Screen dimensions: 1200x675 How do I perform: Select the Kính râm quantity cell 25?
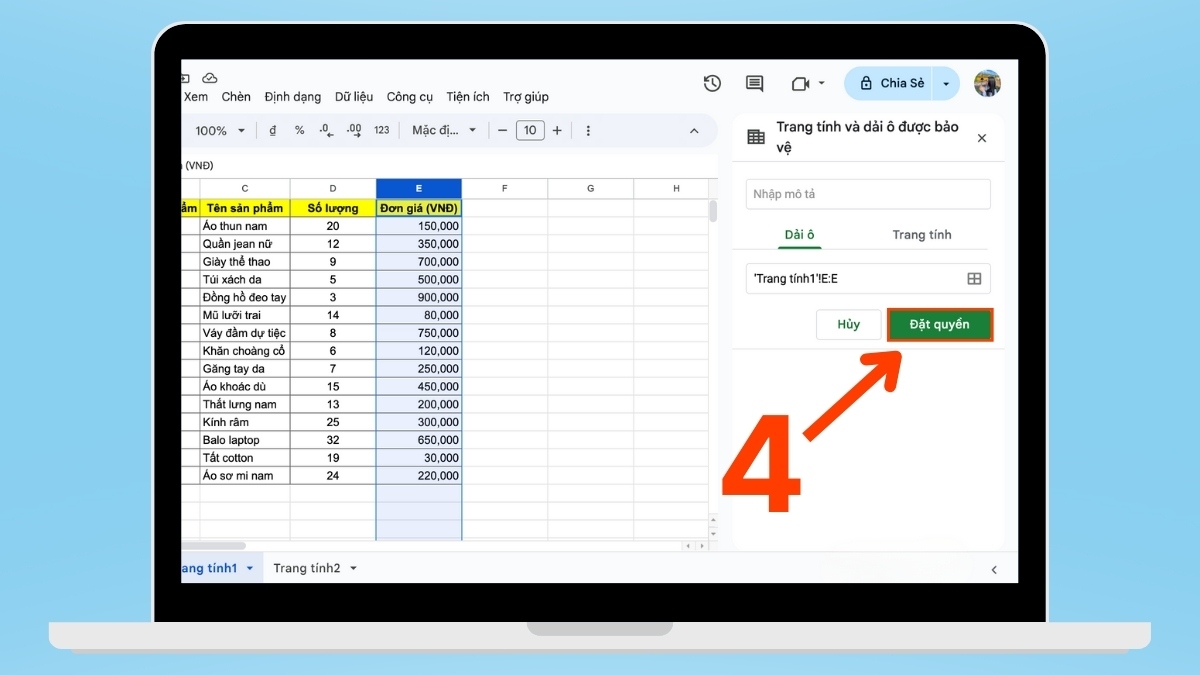tap(333, 422)
